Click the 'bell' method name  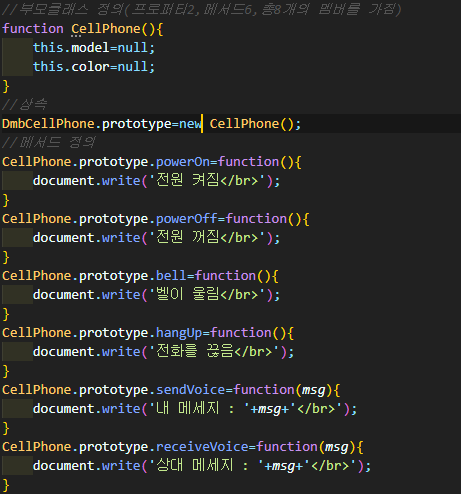pyautogui.click(x=171, y=276)
